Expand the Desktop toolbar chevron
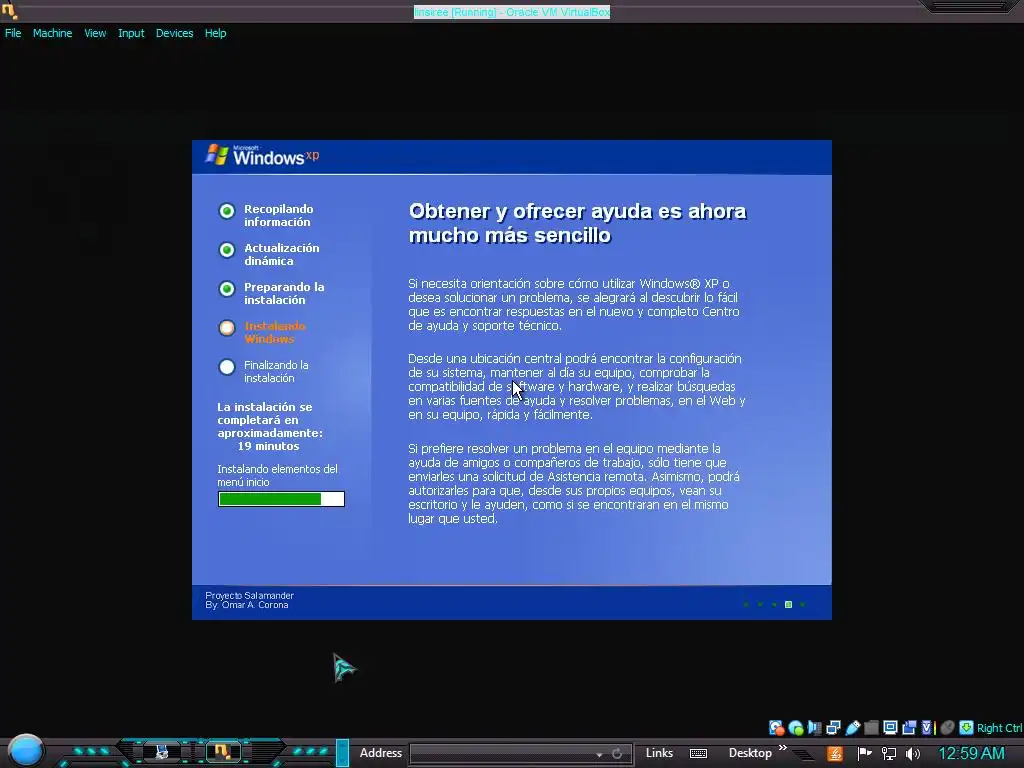Viewport: 1024px width, 768px height. [782, 748]
